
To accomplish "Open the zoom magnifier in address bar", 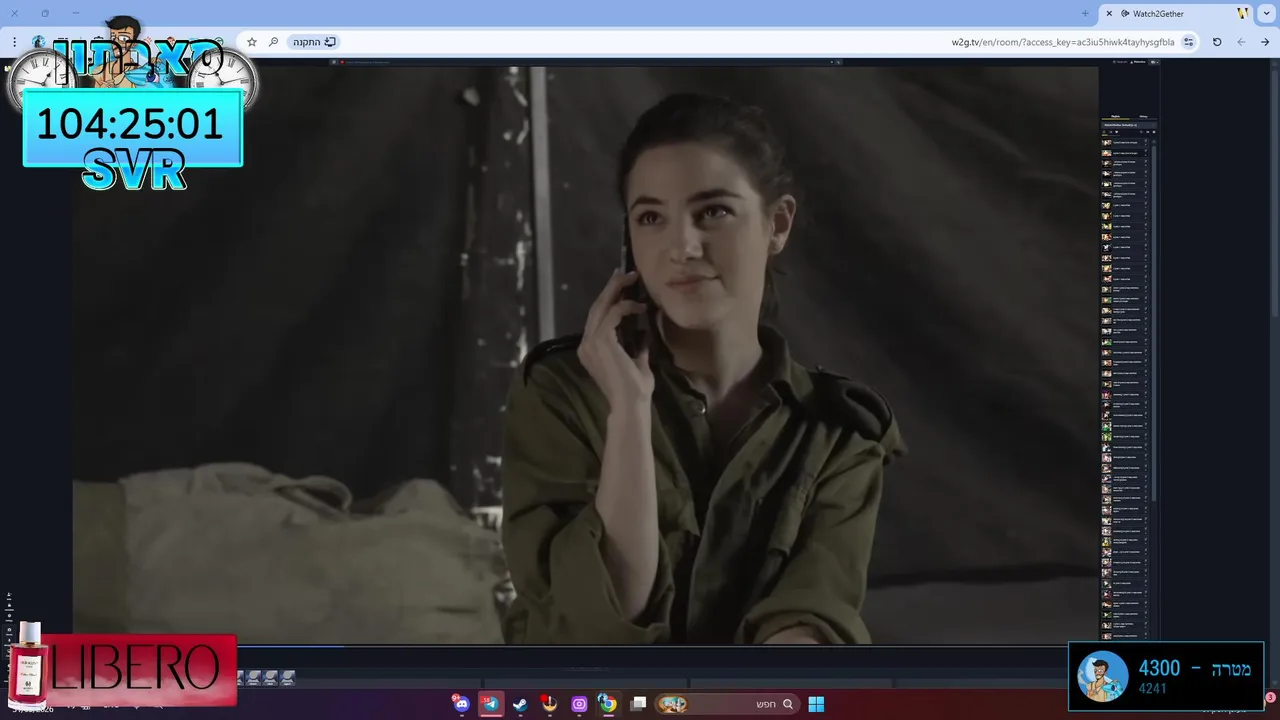I will [x=273, y=42].
